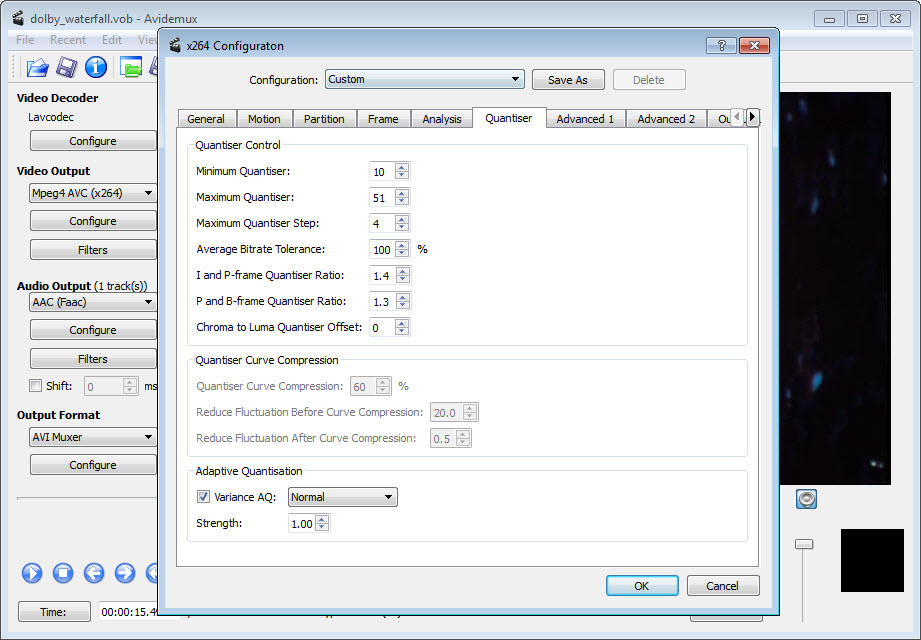Open Output Format muxer dropdown
Viewport: 921px width, 640px height.
click(x=93, y=437)
